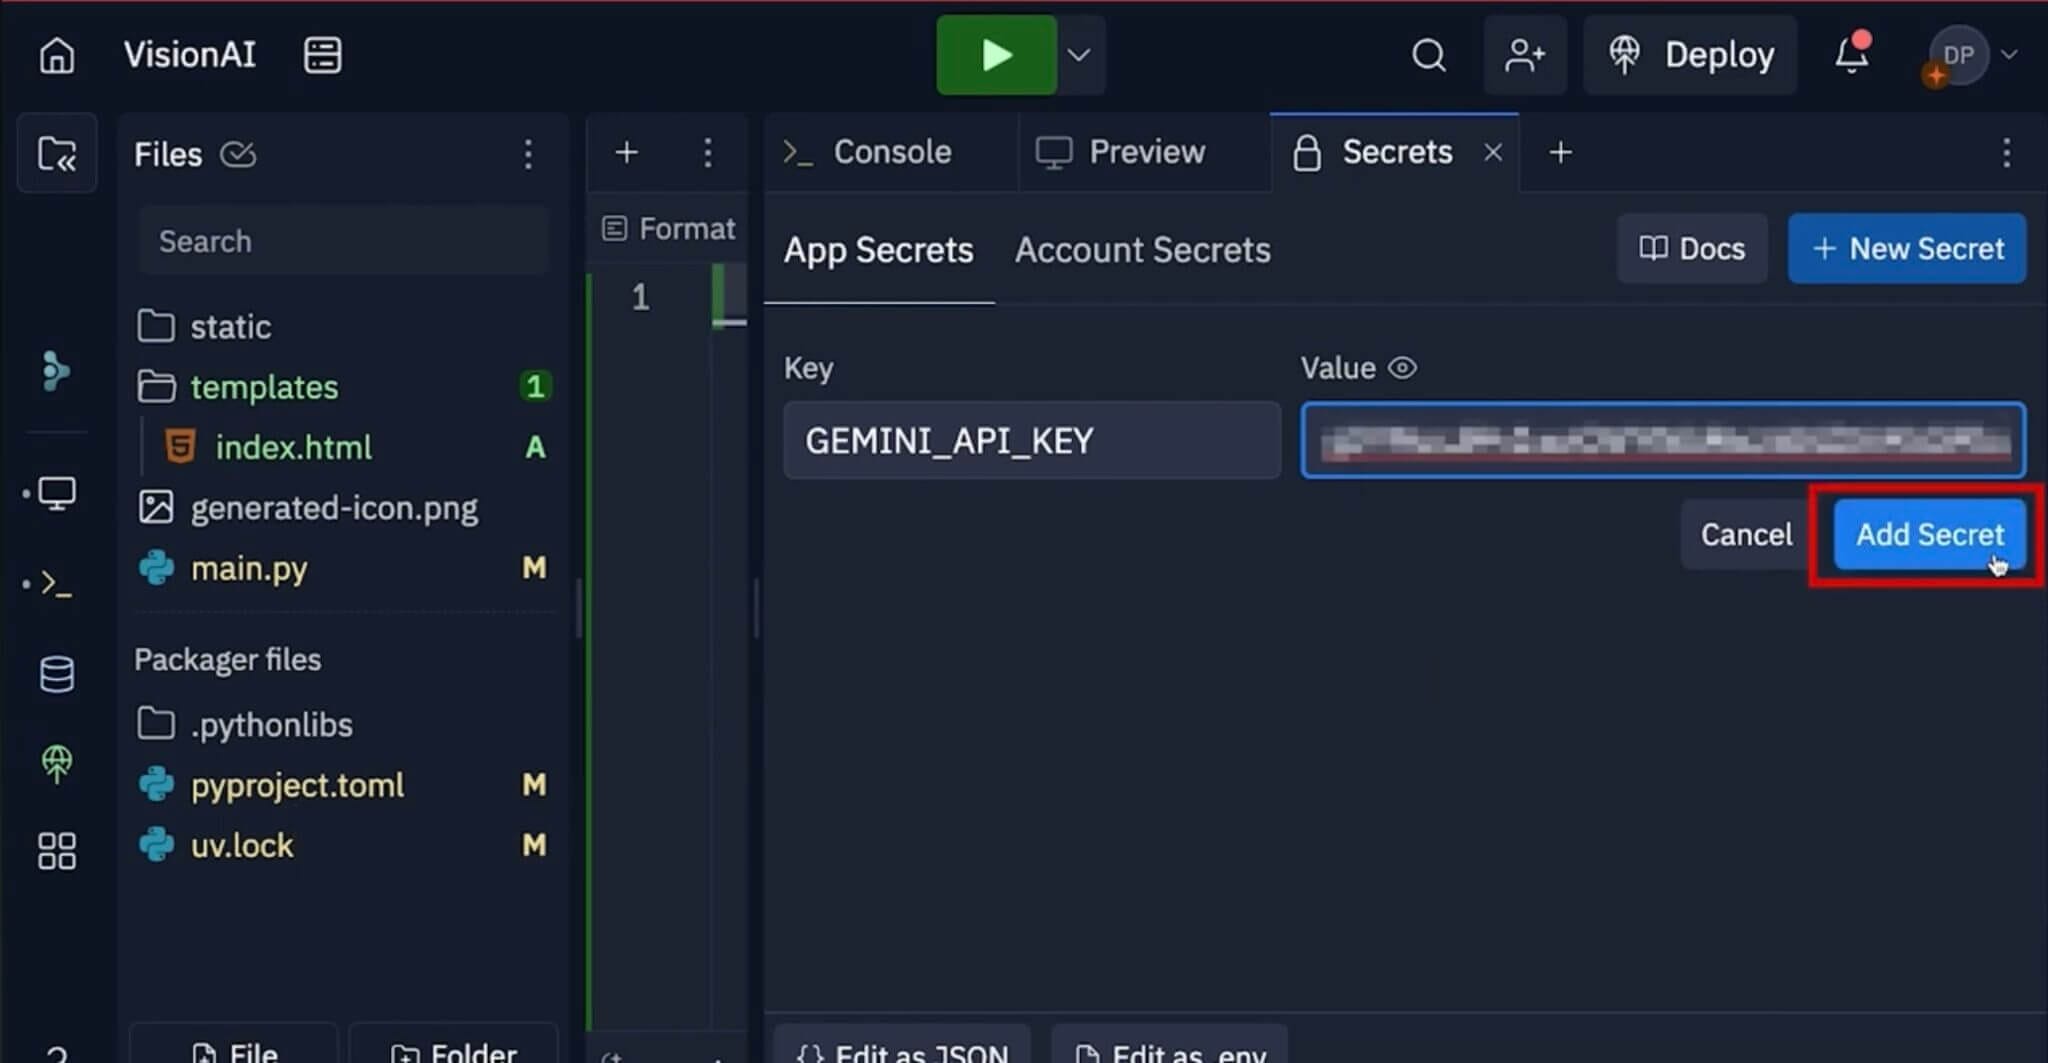Click the Add Secret button
Screen dimensions: 2048x1063
(1929, 535)
